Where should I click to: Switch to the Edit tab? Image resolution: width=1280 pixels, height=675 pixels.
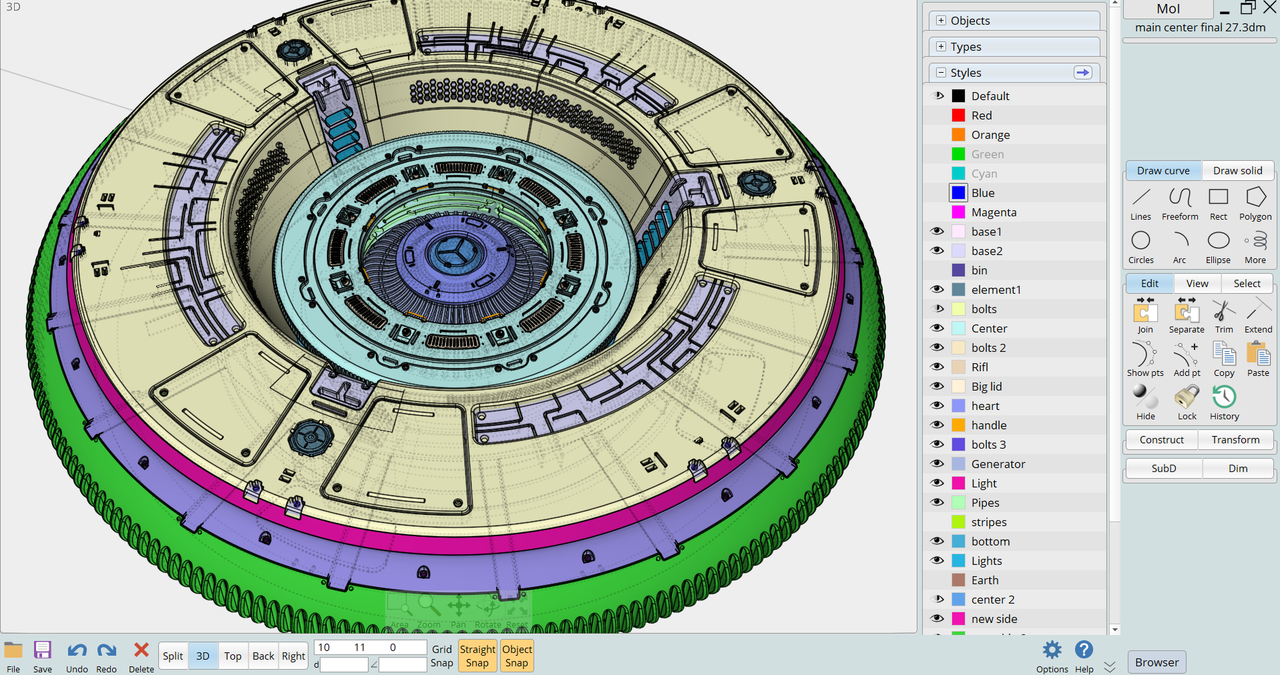(x=1149, y=283)
